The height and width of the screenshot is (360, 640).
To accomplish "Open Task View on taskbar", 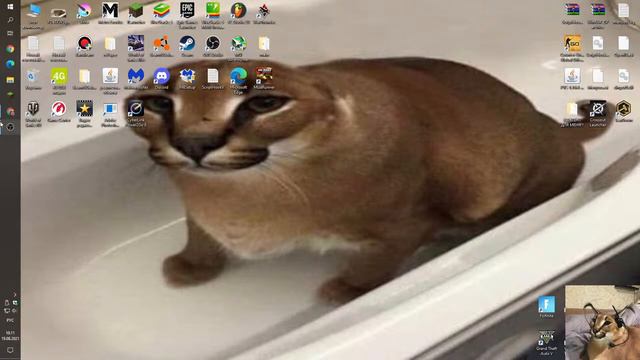I will click(x=10, y=34).
